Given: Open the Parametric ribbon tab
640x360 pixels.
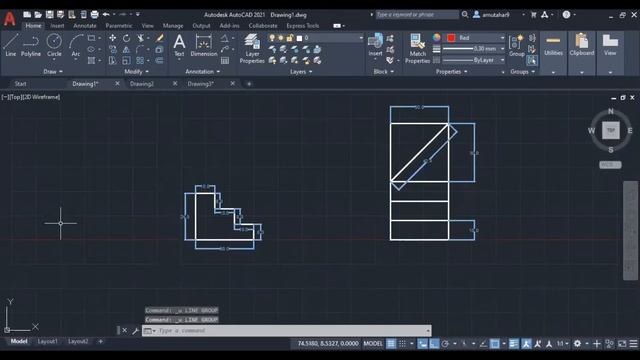Looking at the screenshot, I should point(119,26).
